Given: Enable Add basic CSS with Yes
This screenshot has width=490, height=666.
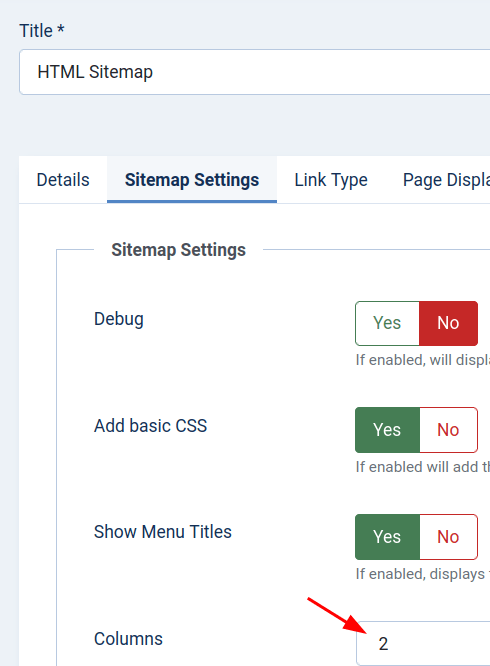Looking at the screenshot, I should click(387, 430).
